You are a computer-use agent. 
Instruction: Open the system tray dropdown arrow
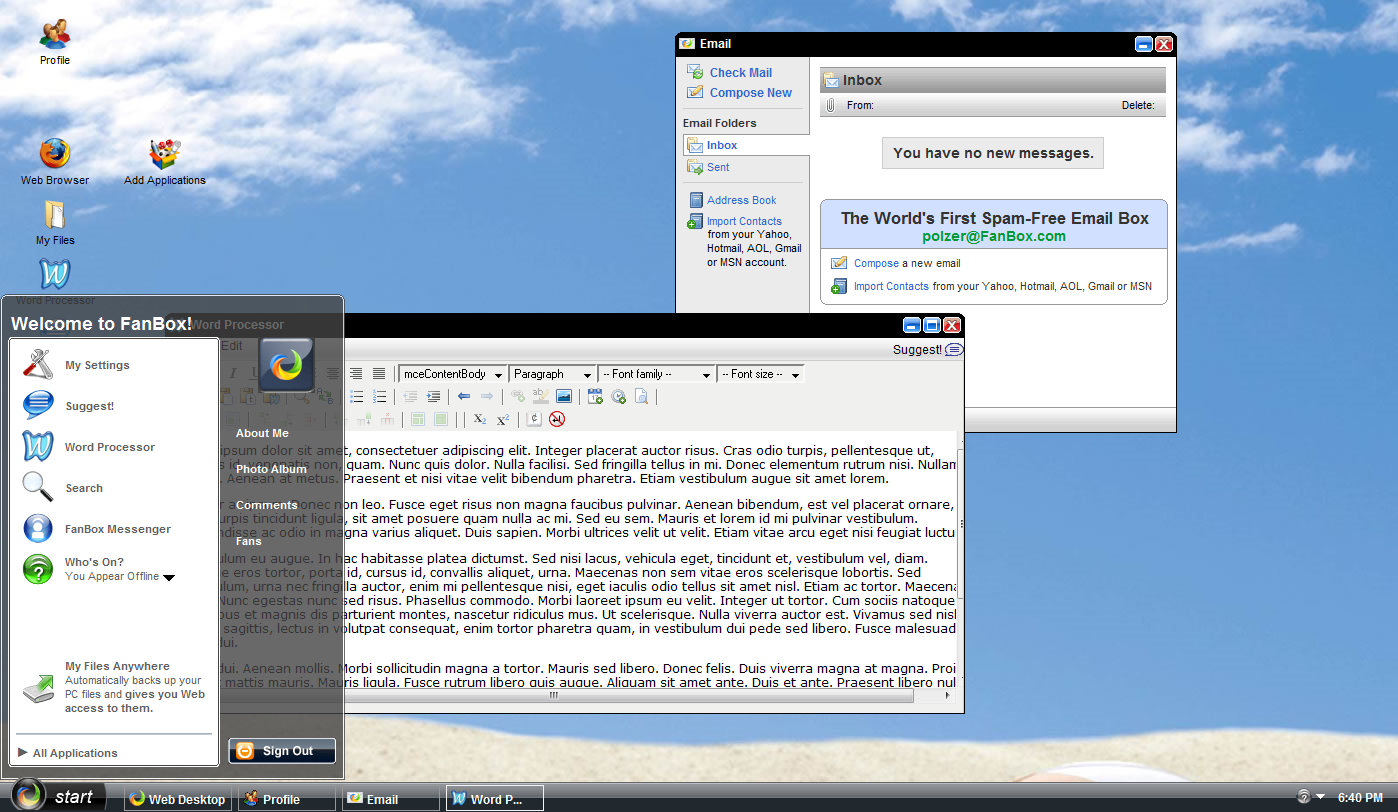coord(1321,797)
